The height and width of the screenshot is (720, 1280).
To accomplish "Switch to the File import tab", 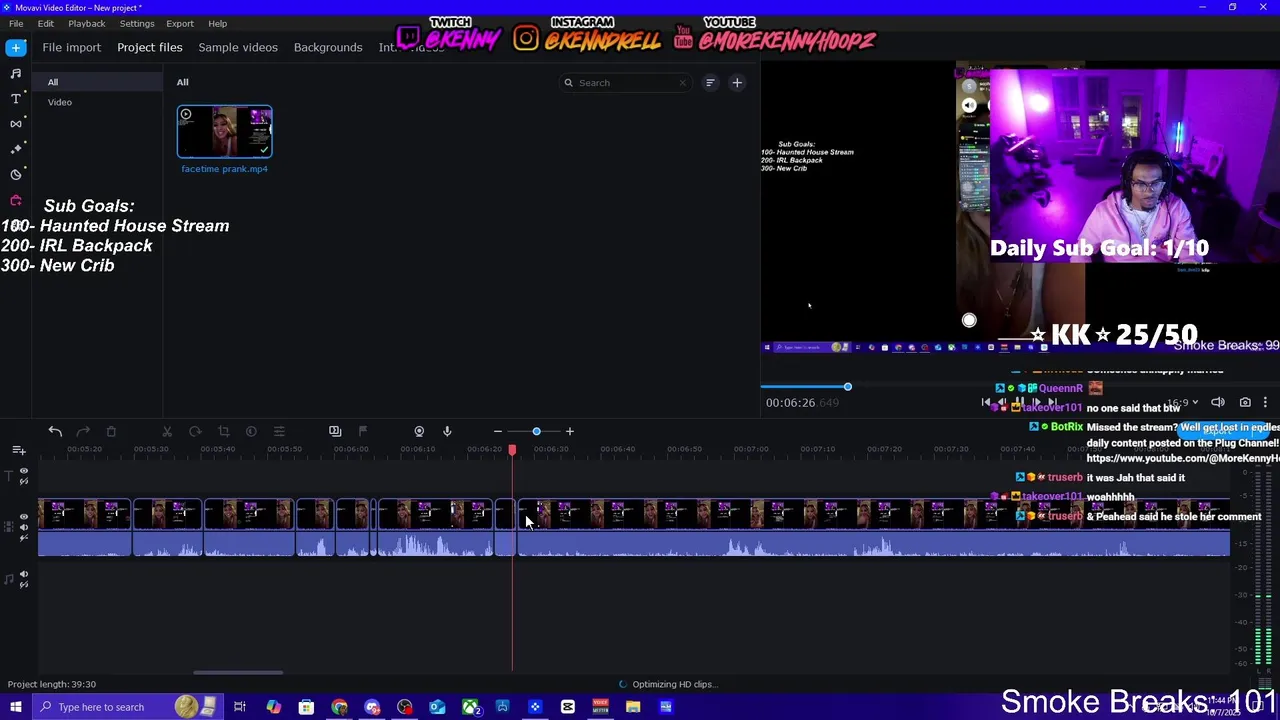I will pos(72,47).
